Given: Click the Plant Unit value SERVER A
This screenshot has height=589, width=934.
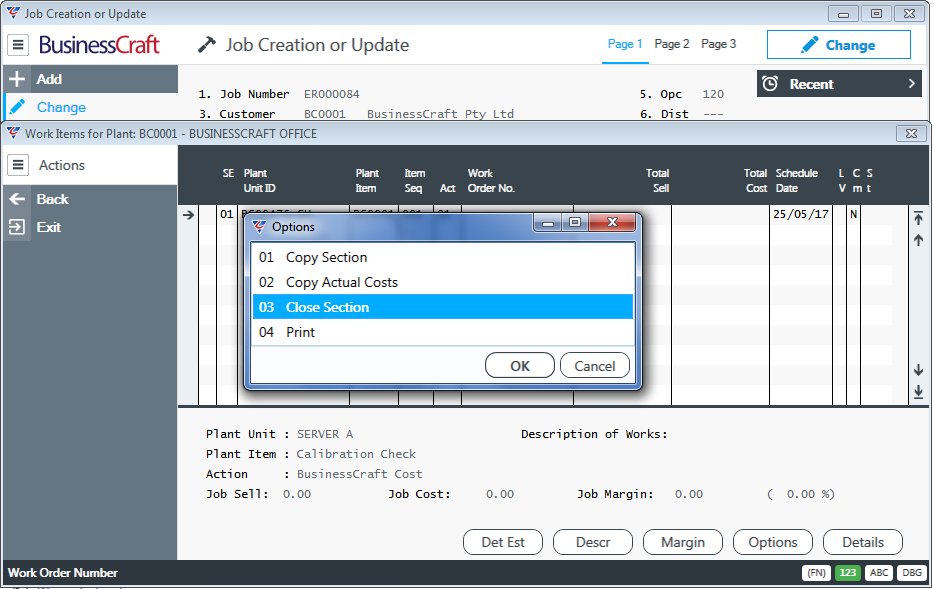Looking at the screenshot, I should coord(325,434).
